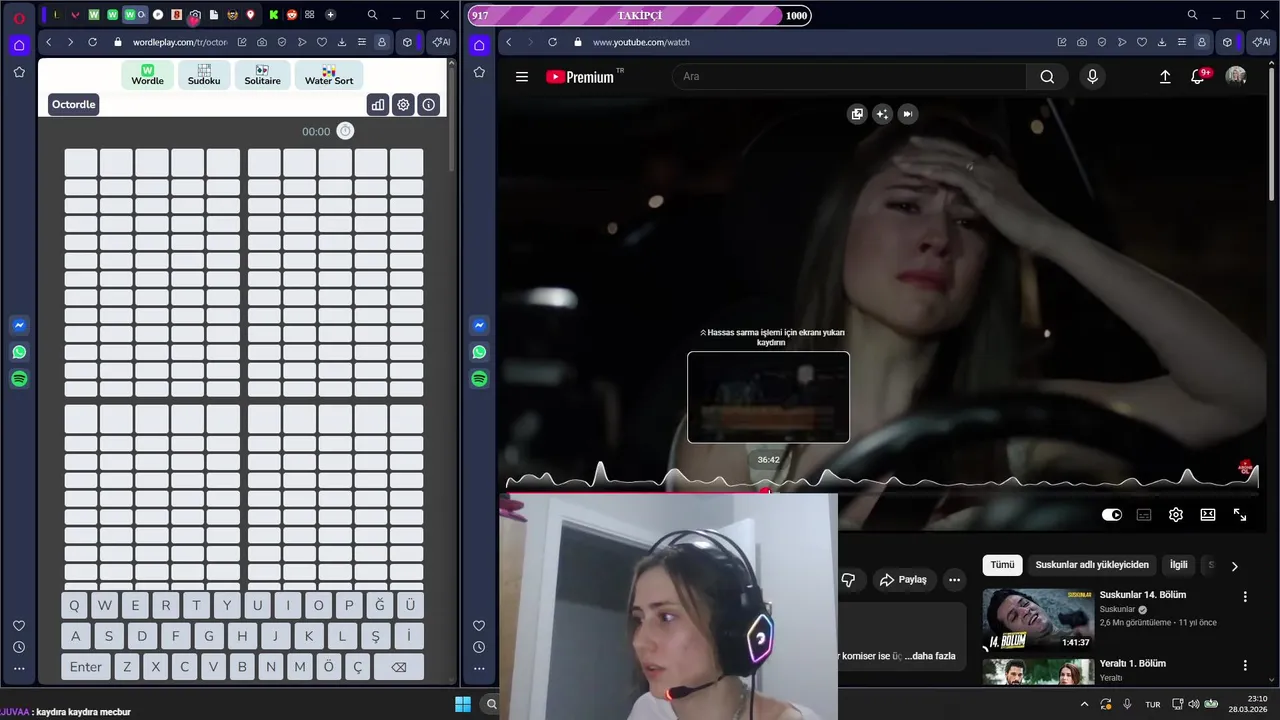Tap the Ğ key on Octordle keyboard
The image size is (1280, 720).
pyautogui.click(x=379, y=605)
